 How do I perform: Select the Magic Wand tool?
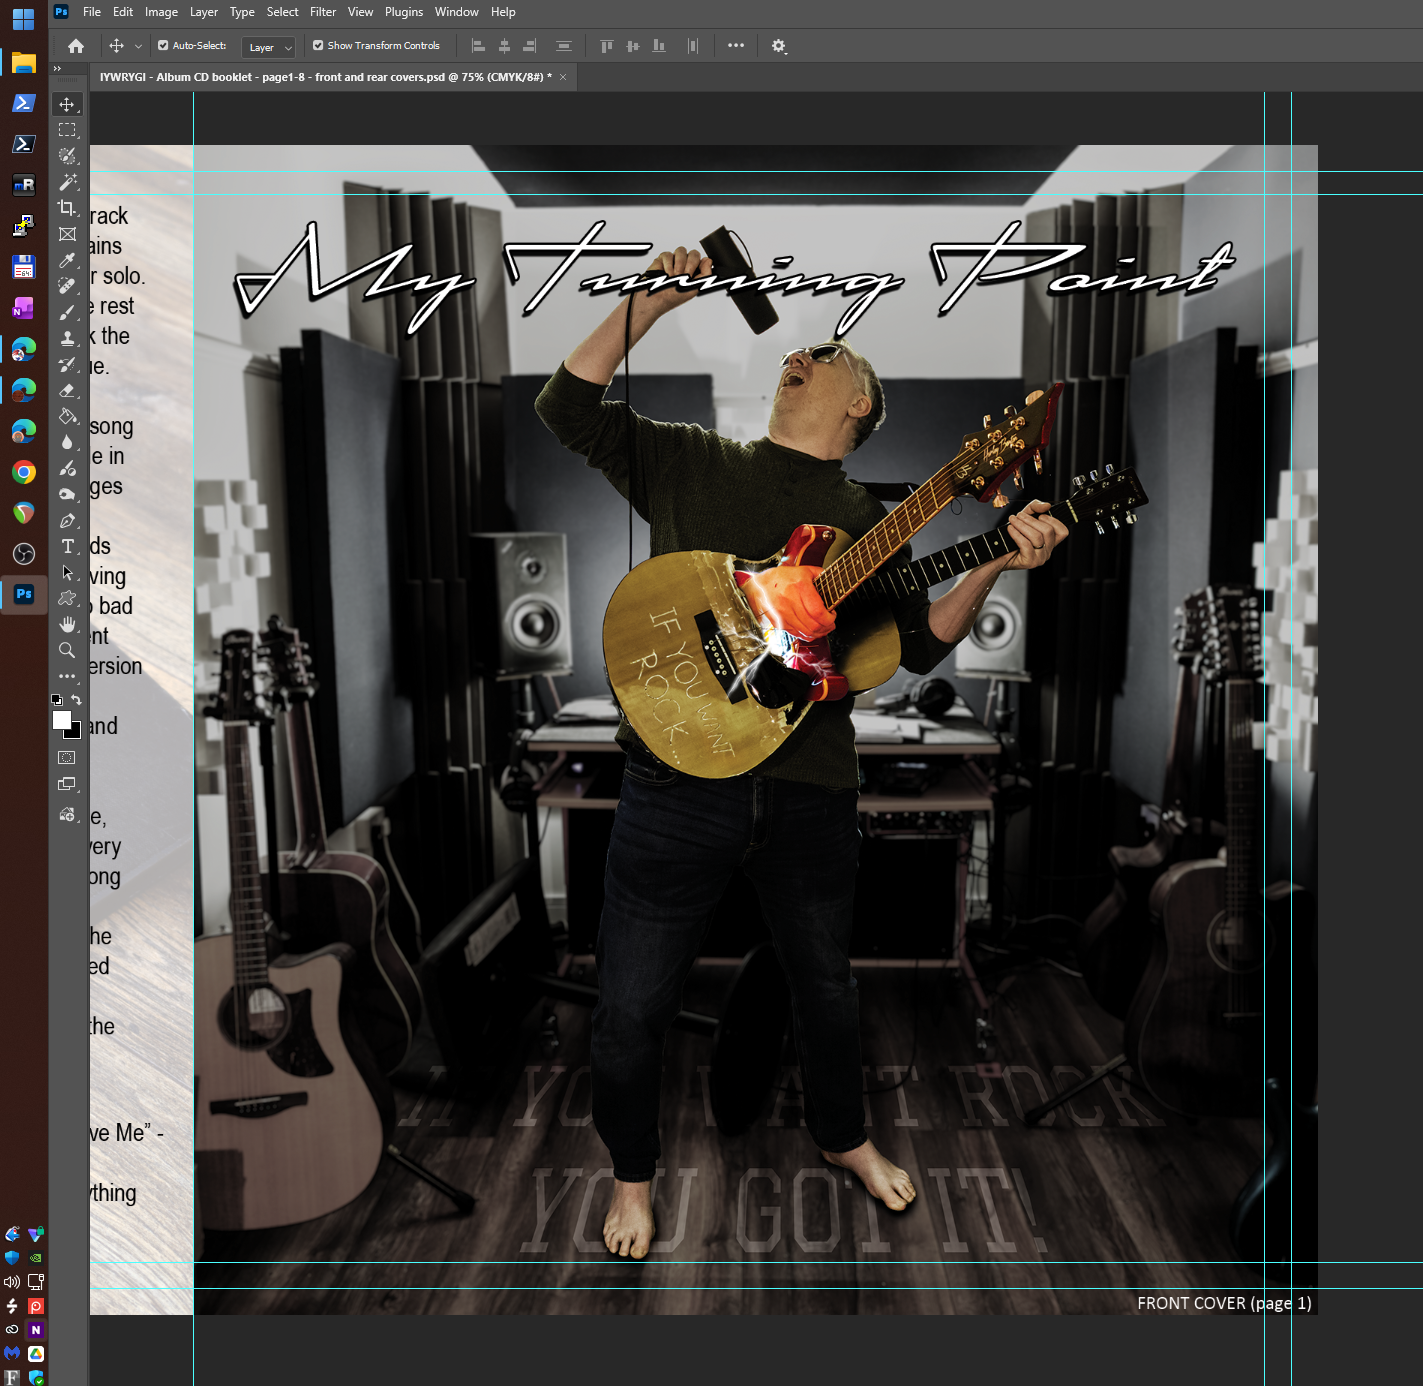pos(67,182)
